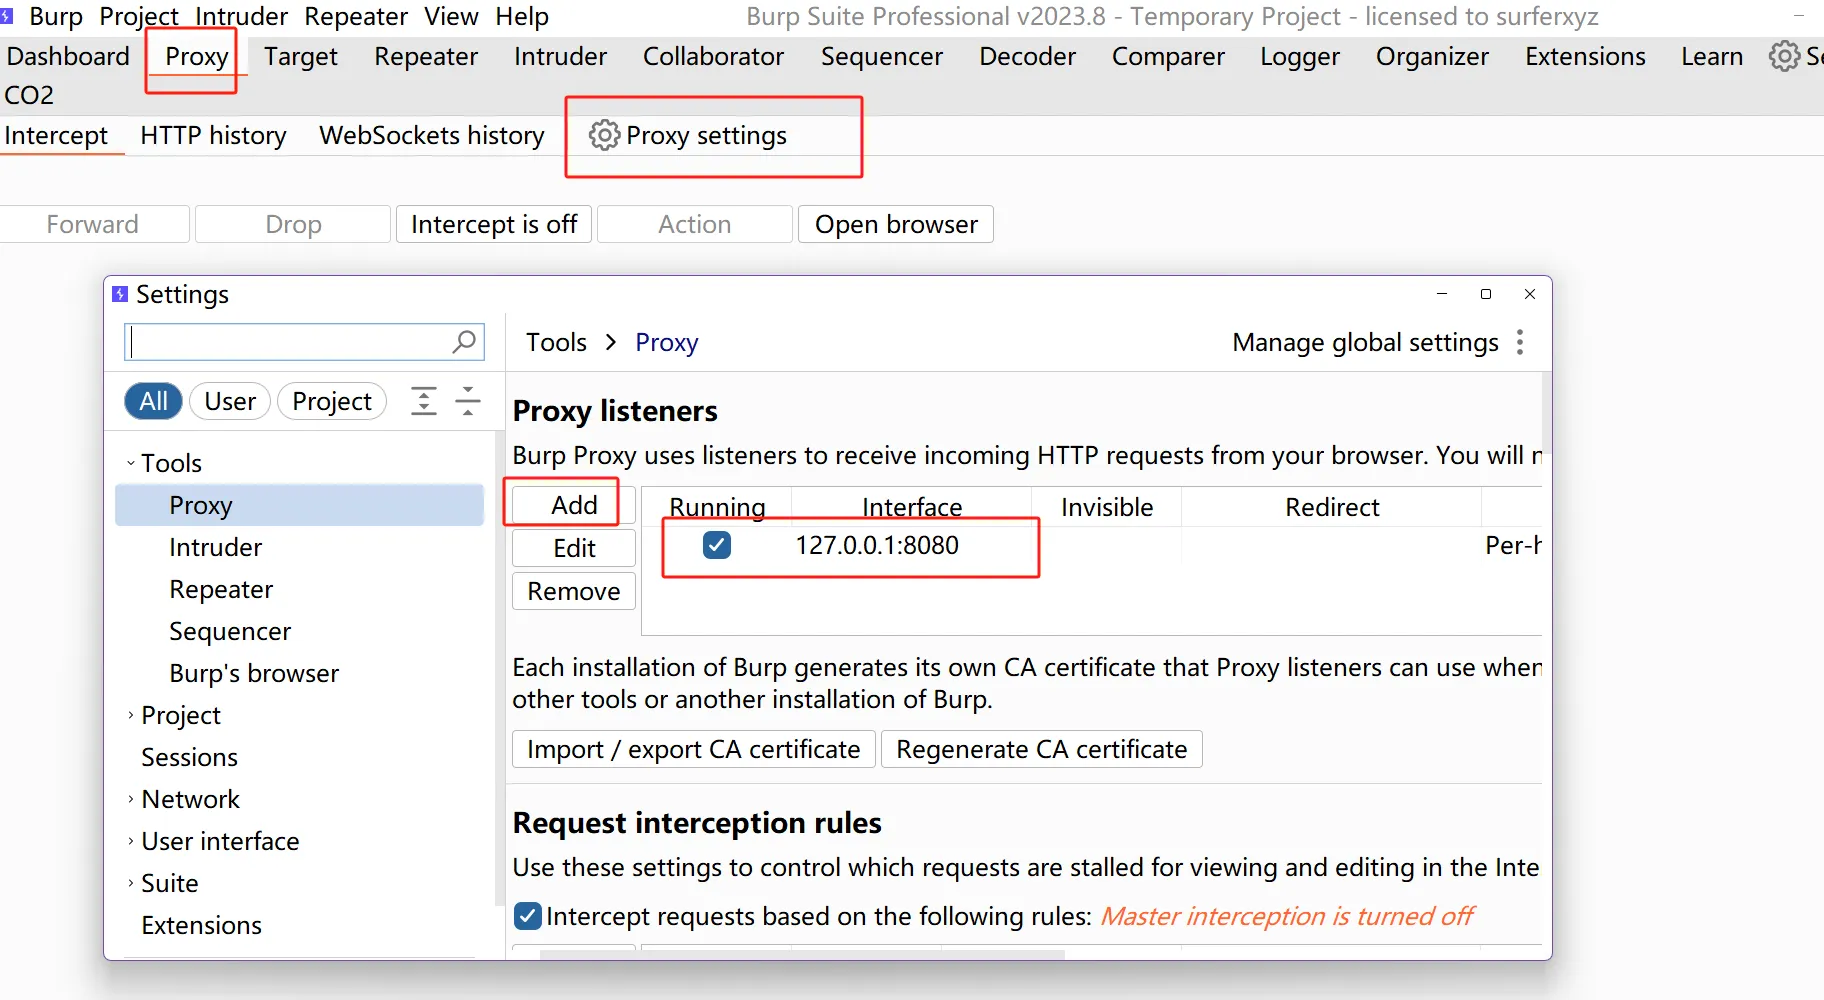Screen dimensions: 1824x1000
Task: Toggle the Intercept is off button
Action: click(494, 224)
